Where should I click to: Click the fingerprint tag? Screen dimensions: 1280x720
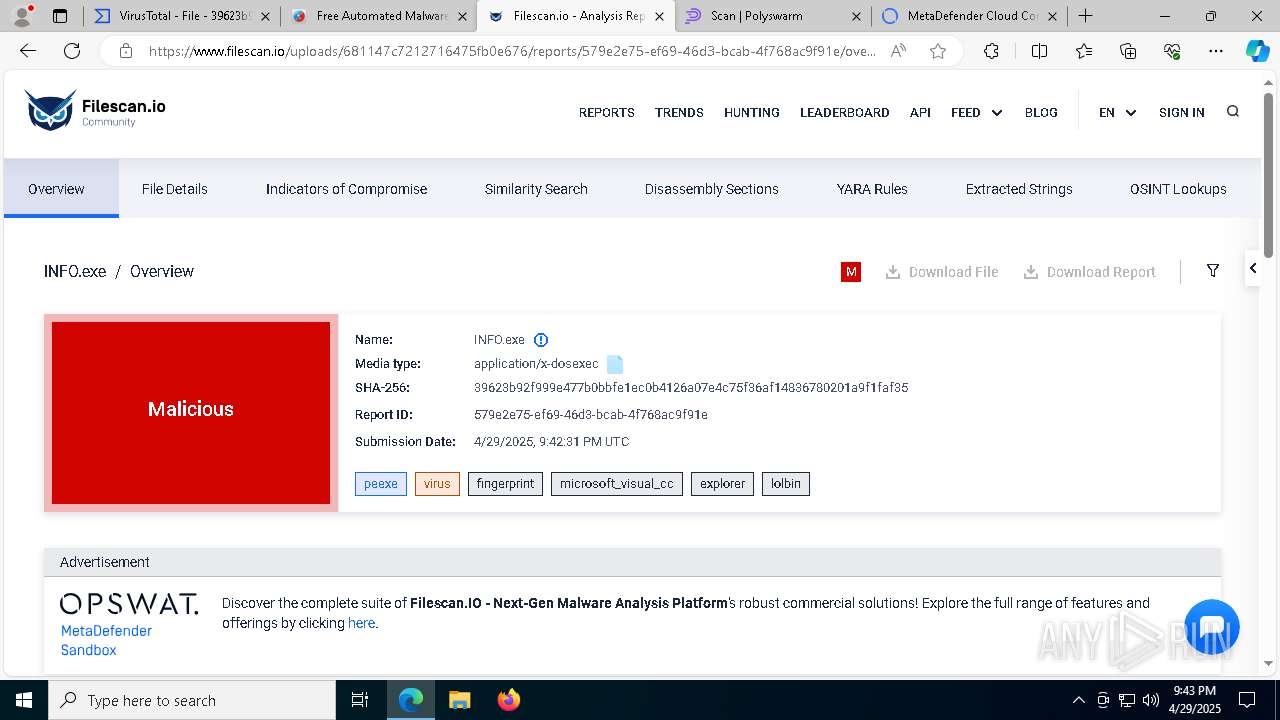506,484
